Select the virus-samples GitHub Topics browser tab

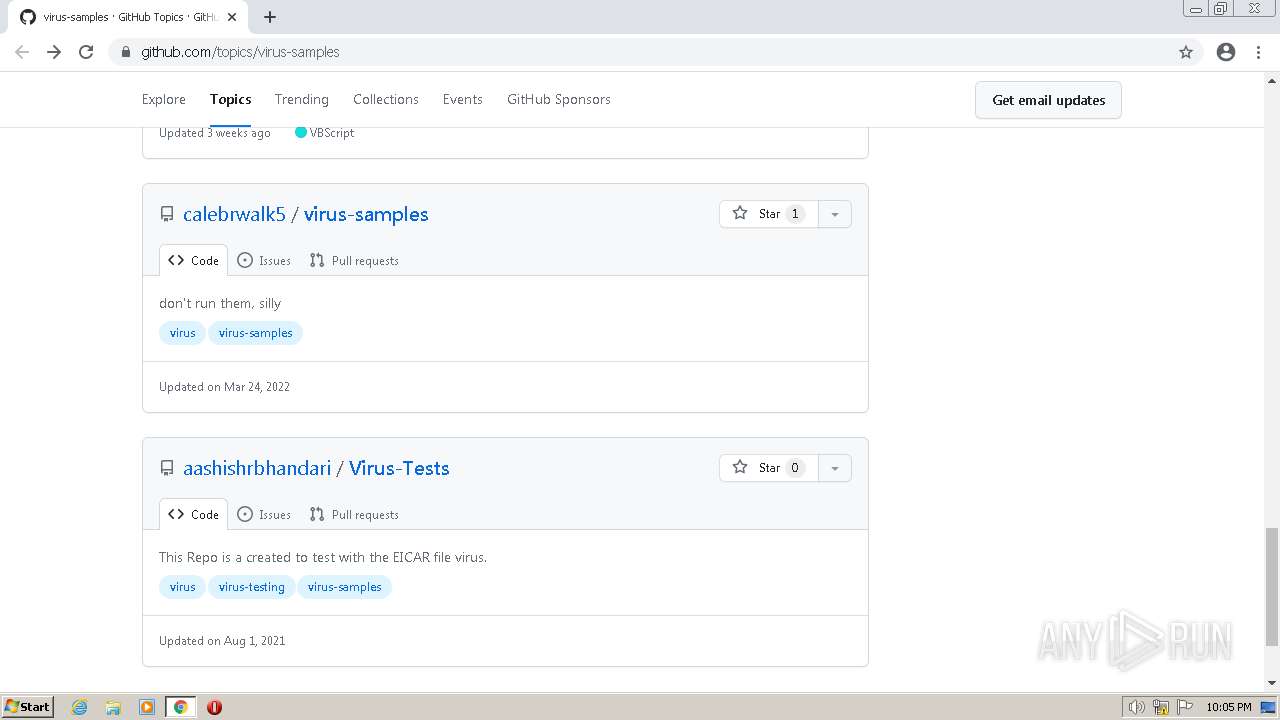127,17
